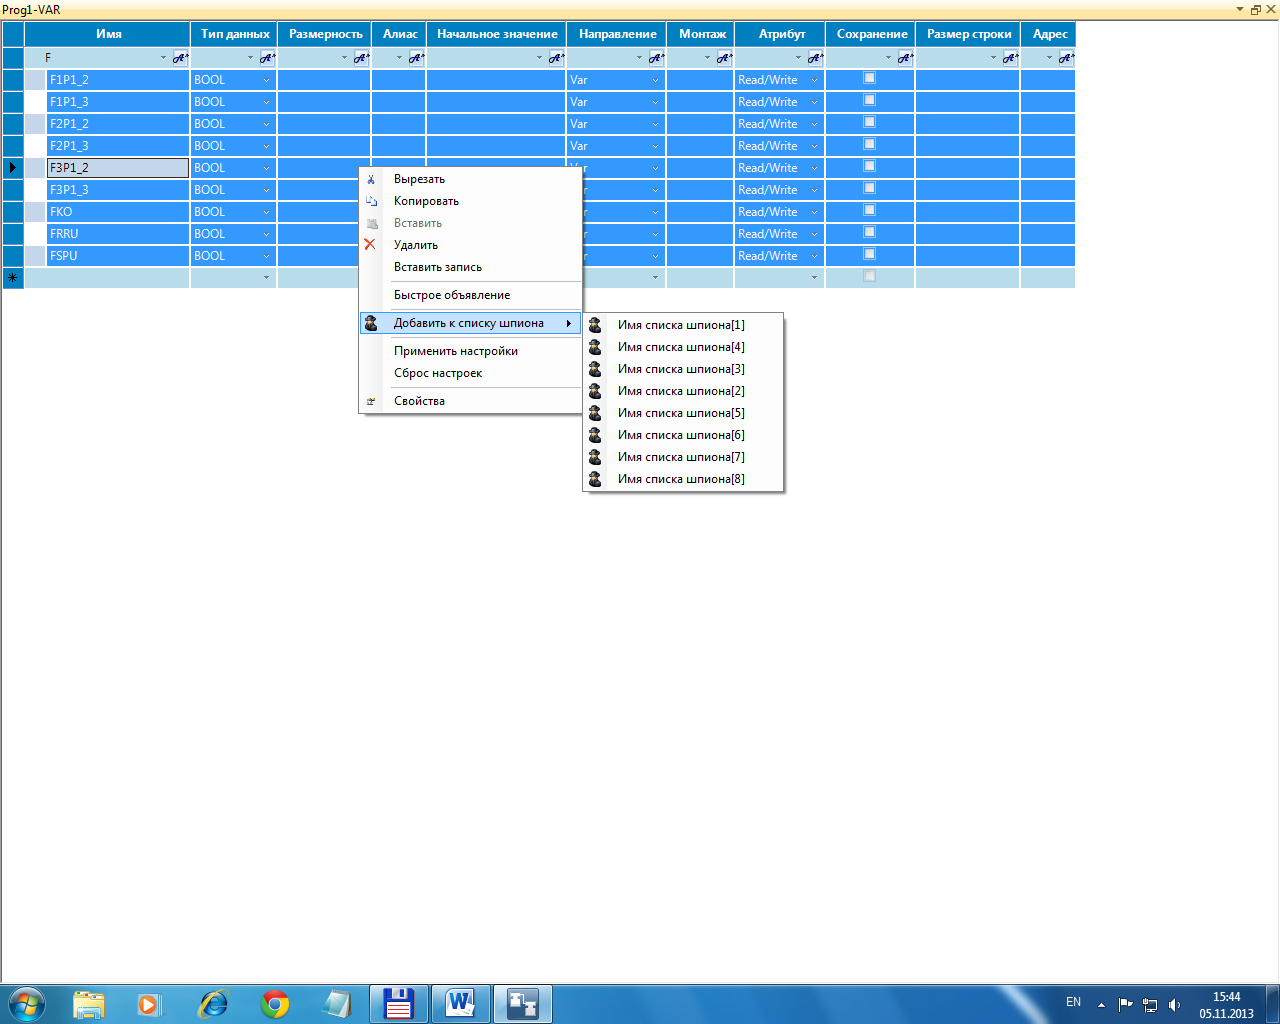Open data type dropdown for FKO
This screenshot has height=1024, width=1280.
(x=266, y=212)
